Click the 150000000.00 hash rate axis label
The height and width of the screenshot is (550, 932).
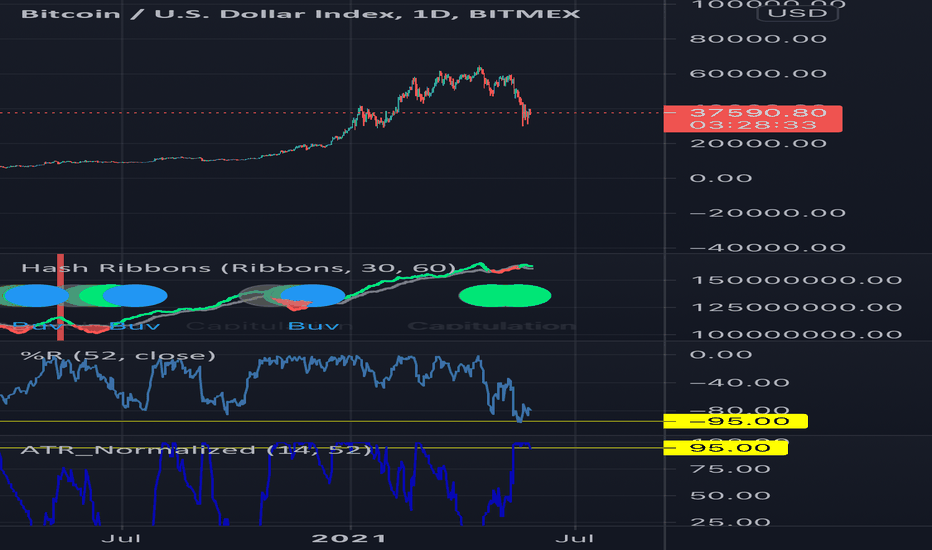pyautogui.click(x=797, y=280)
